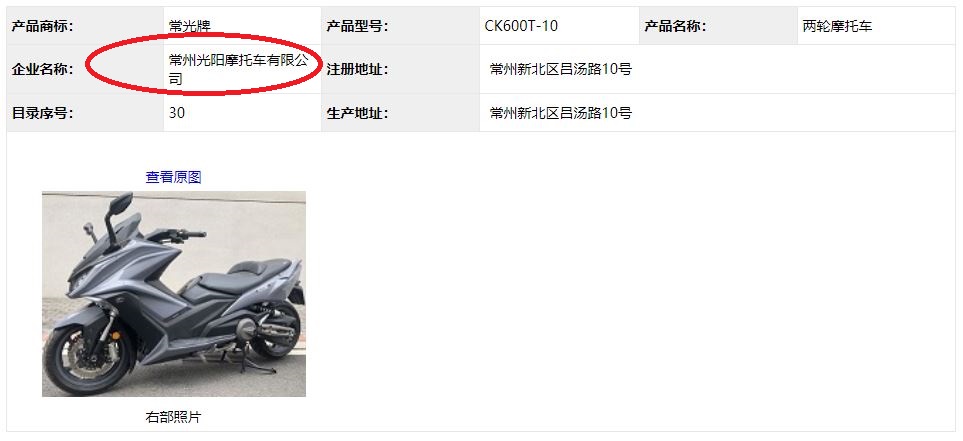Image resolution: width=963 pixels, height=441 pixels.
Task: Click the 两轮摩托车 product name value
Action: (x=837, y=26)
